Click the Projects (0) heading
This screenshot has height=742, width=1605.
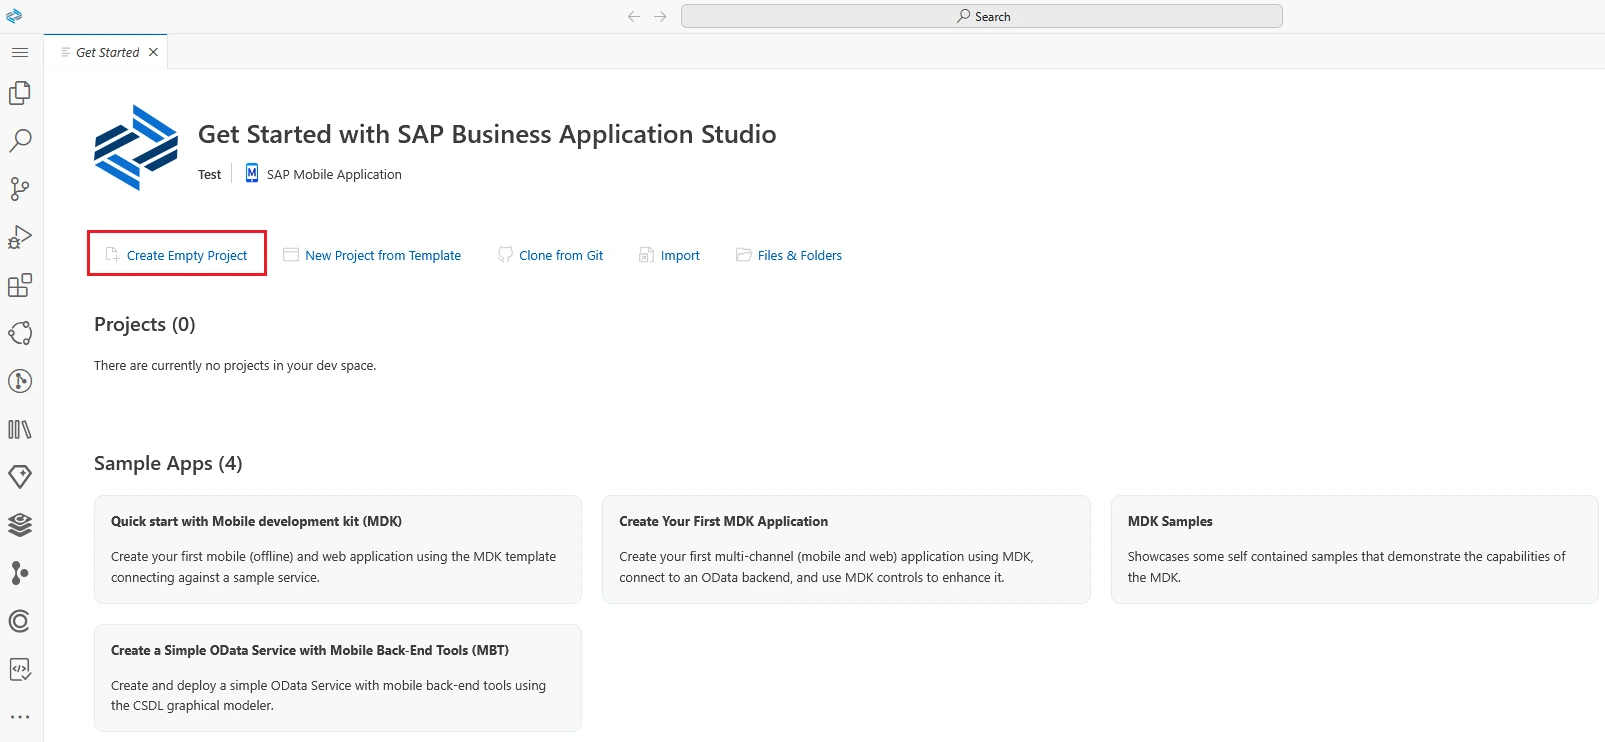[x=145, y=324]
